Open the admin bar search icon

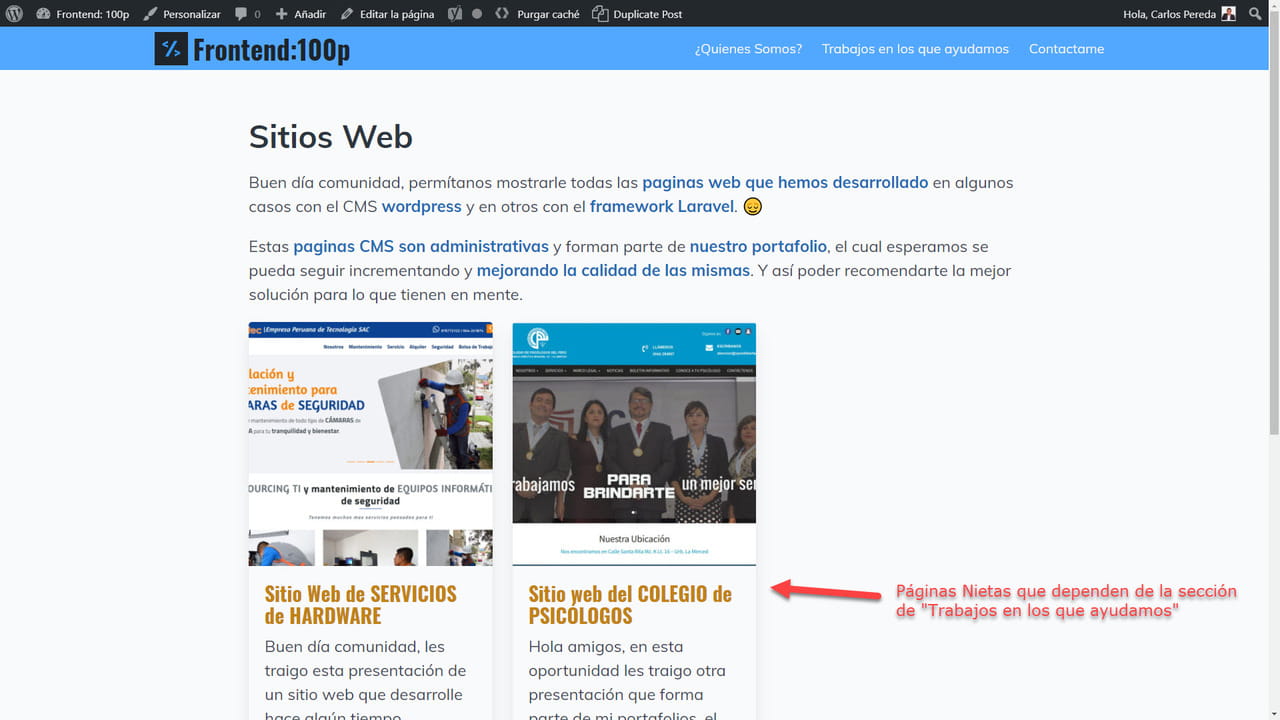coord(1256,14)
